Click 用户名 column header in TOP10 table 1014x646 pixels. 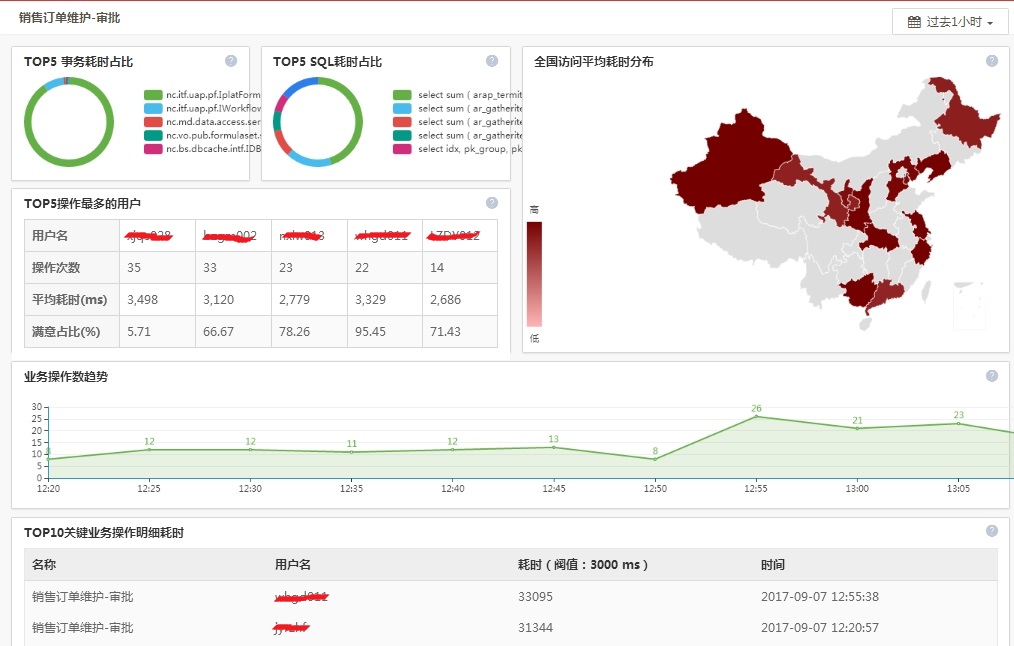[x=293, y=565]
